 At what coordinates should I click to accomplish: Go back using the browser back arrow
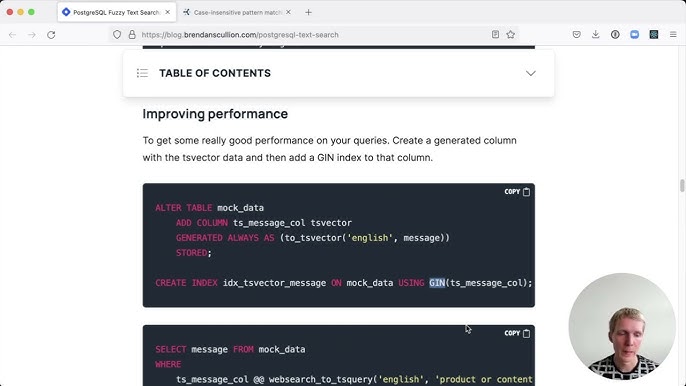(x=12, y=35)
